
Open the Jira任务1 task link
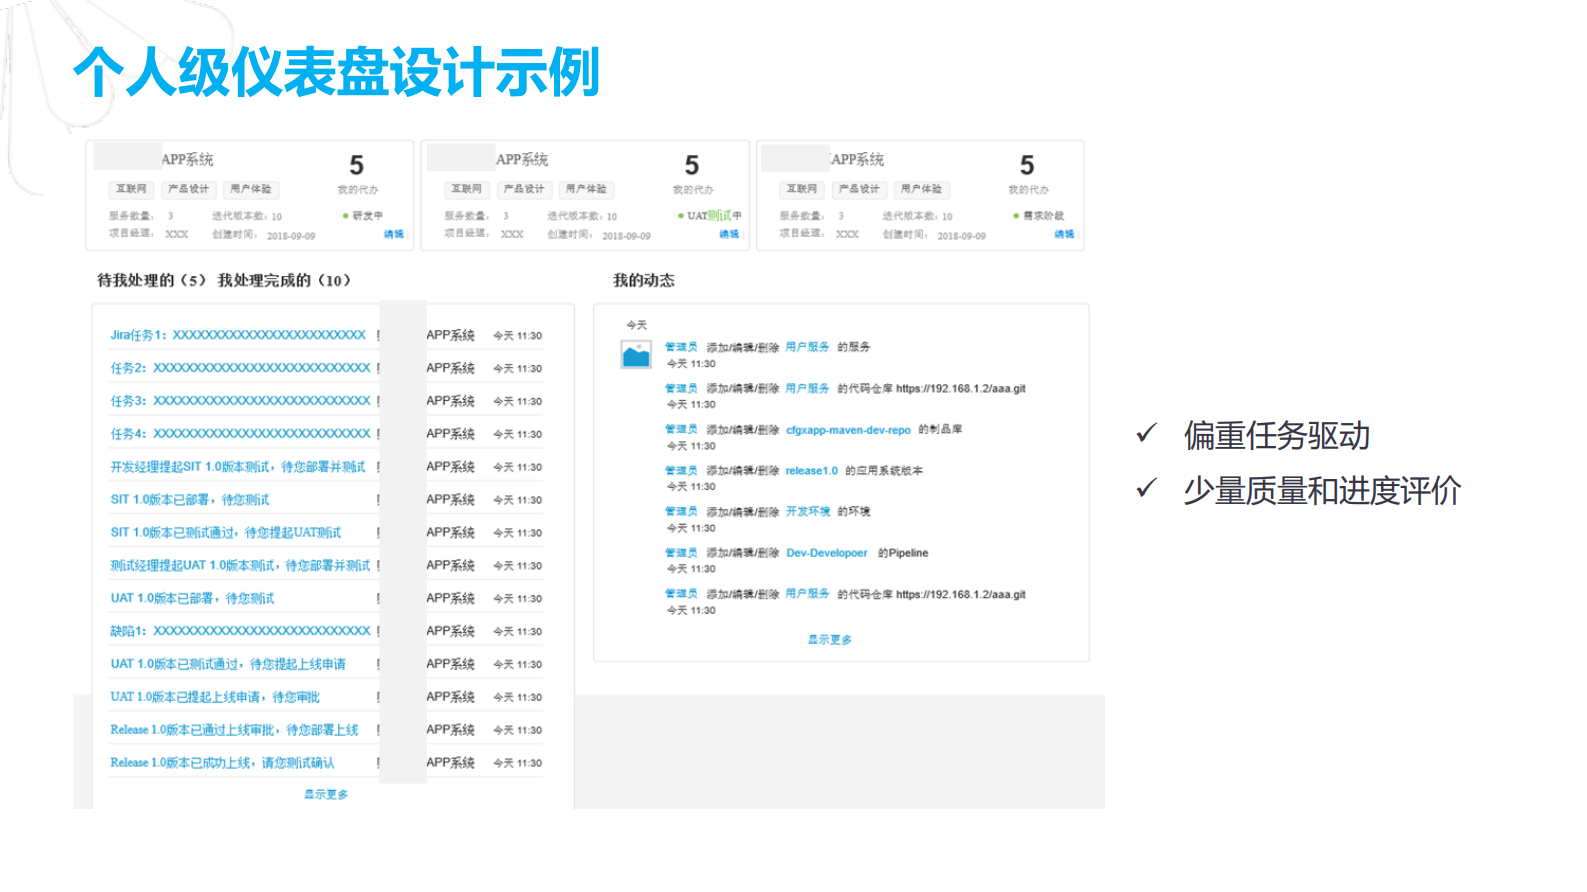tap(238, 335)
